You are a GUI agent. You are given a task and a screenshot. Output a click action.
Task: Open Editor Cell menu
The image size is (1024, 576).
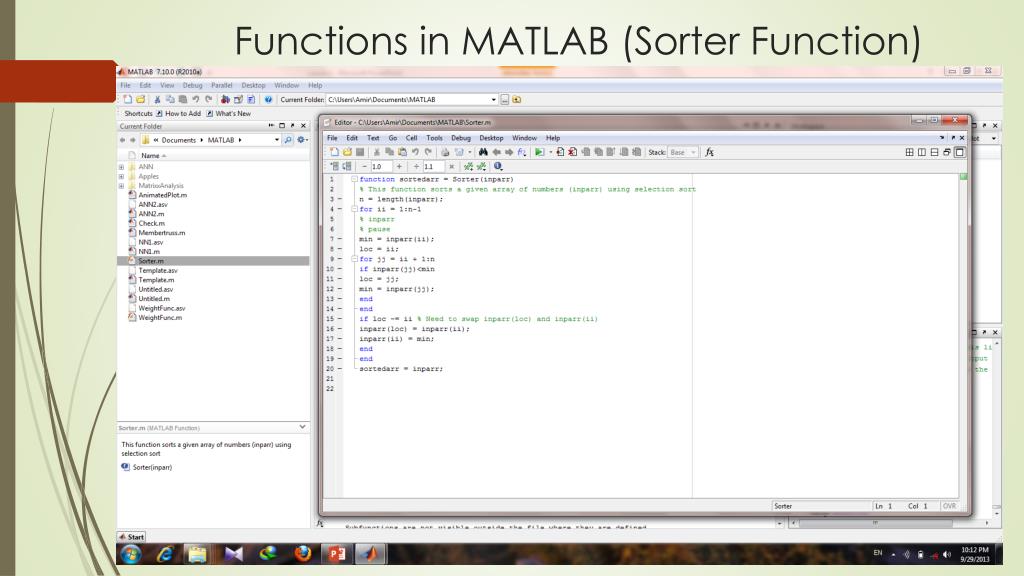click(x=411, y=138)
